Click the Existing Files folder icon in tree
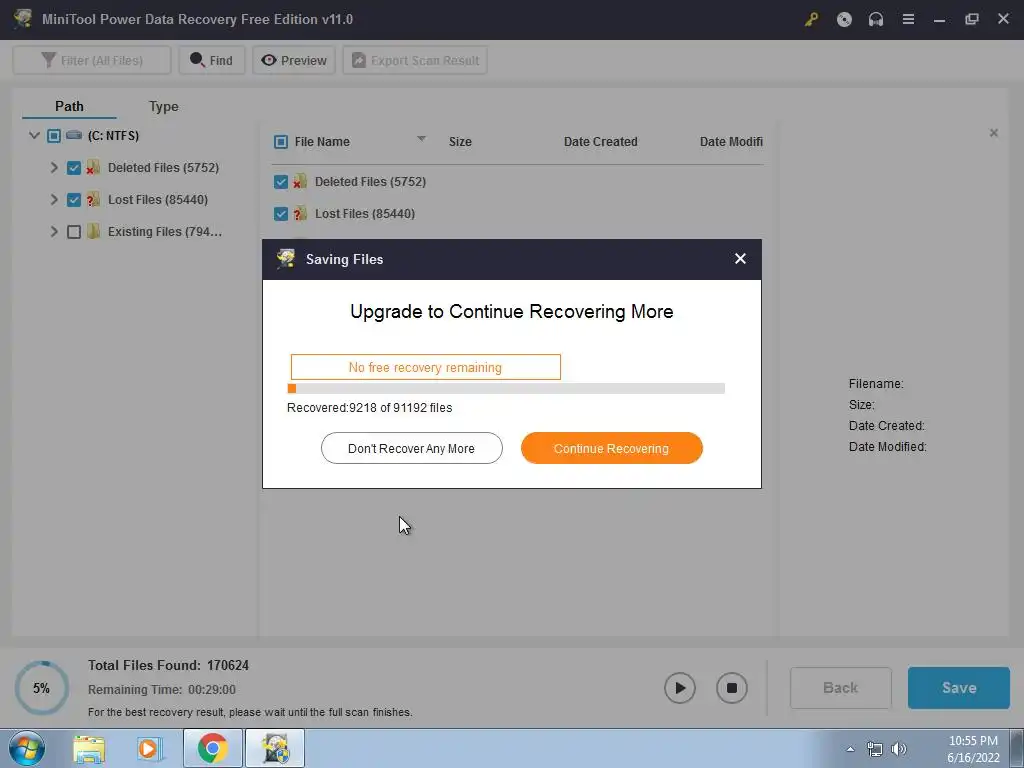This screenshot has width=1024, height=768. (x=93, y=231)
